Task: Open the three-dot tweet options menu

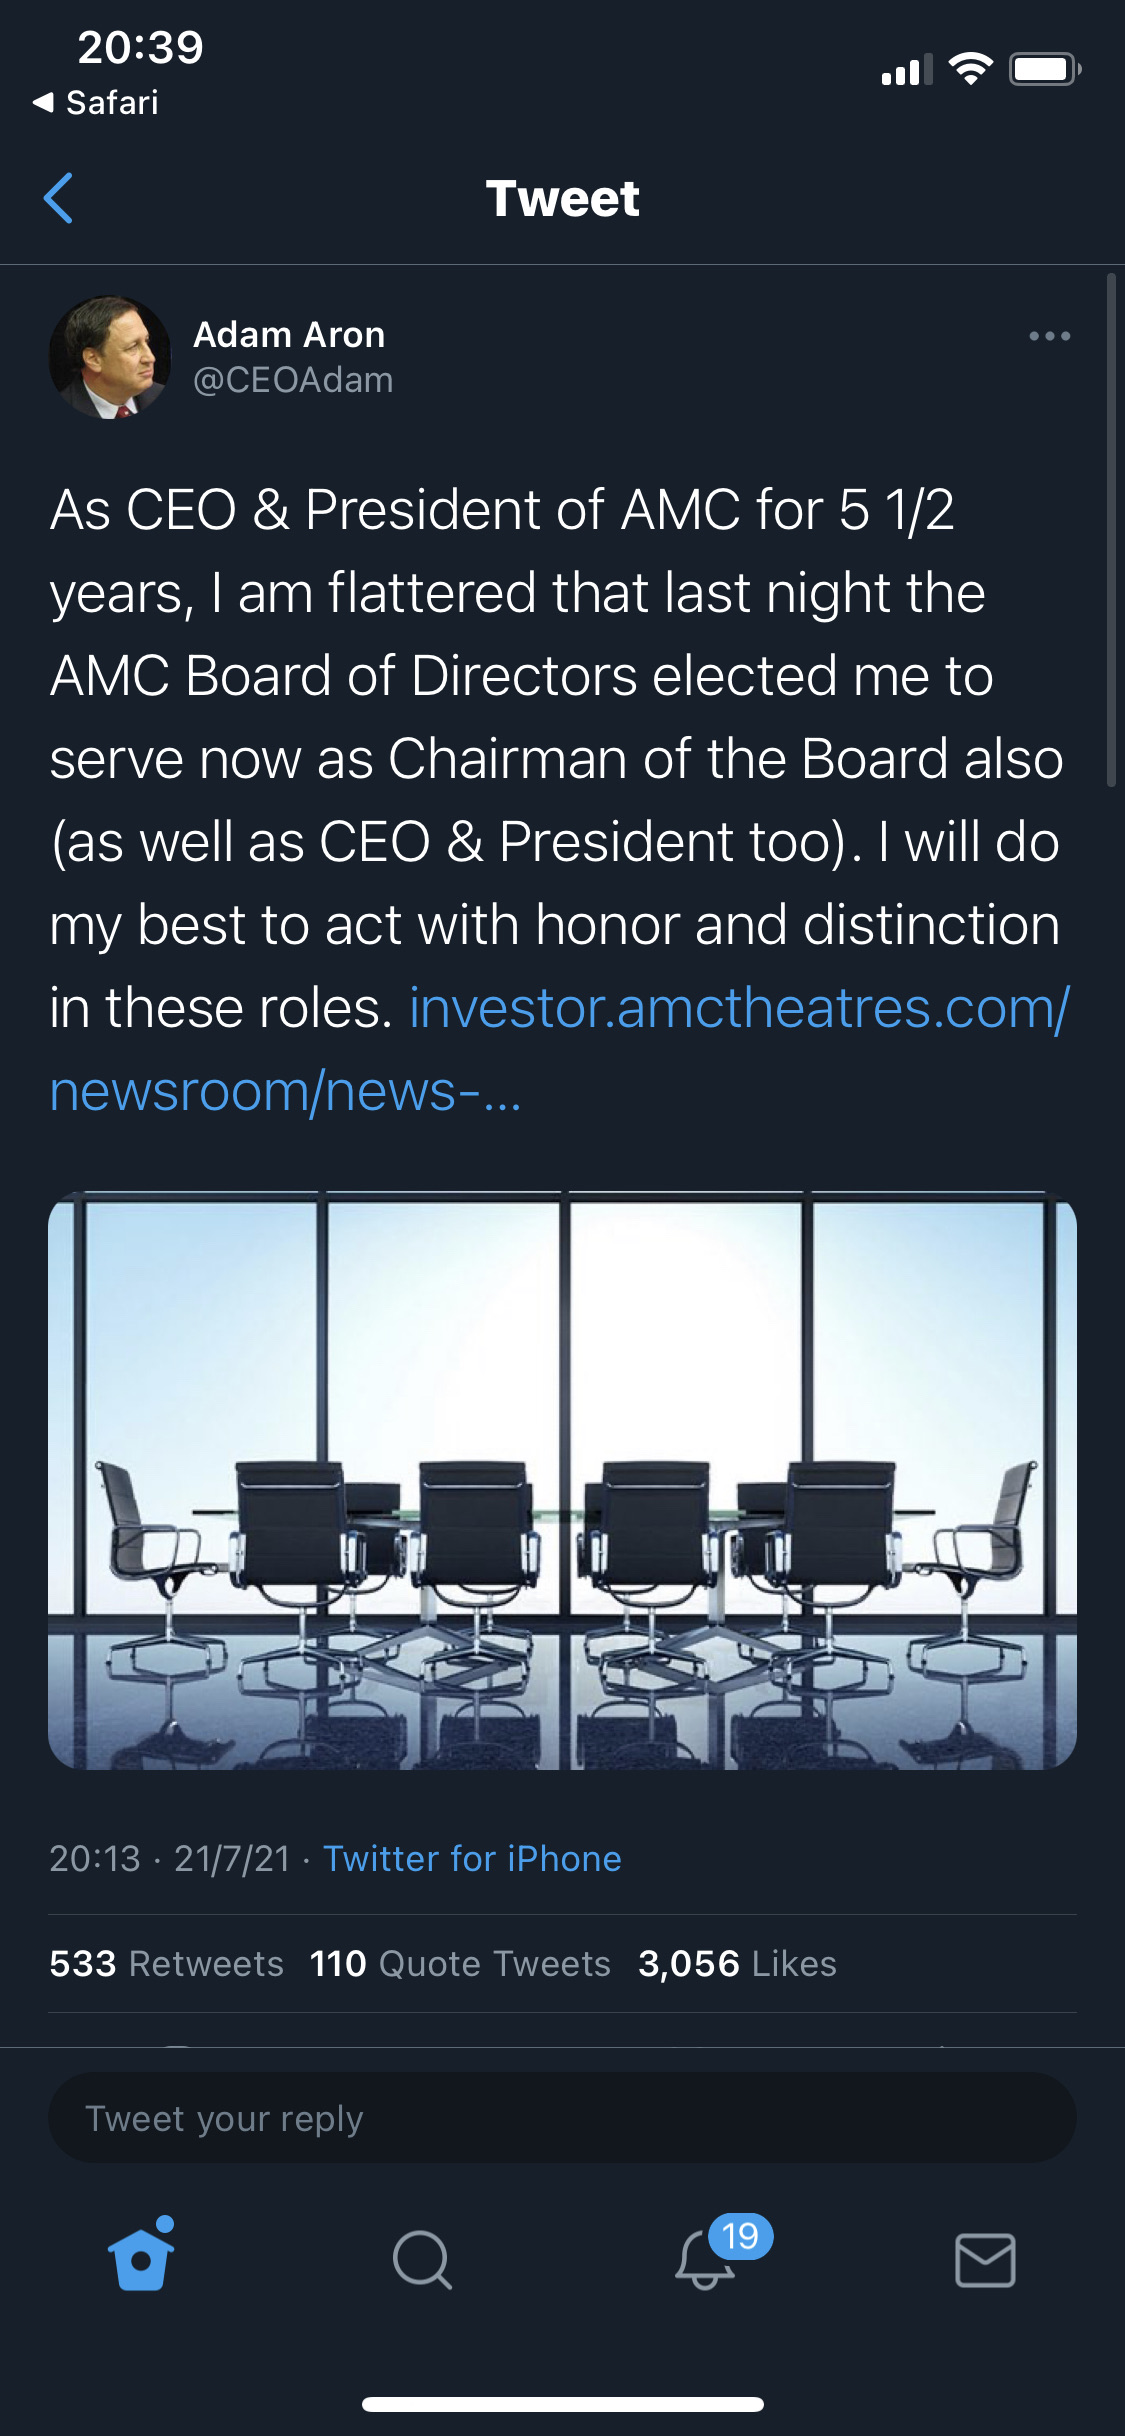Action: pos(1049,336)
